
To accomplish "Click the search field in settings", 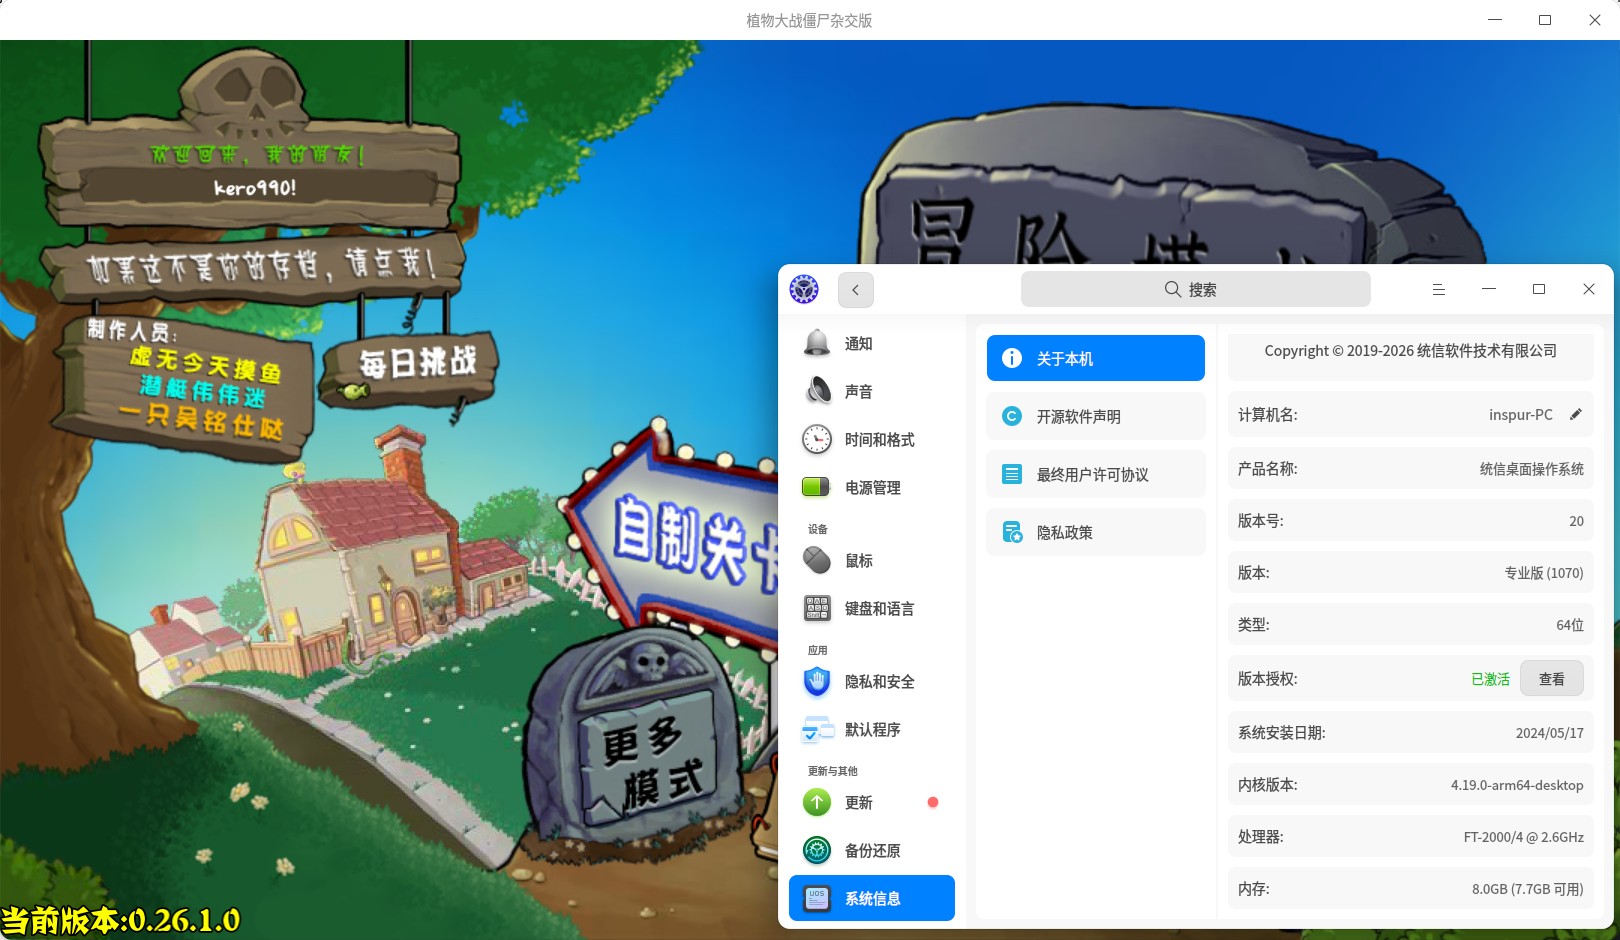I will (x=1195, y=289).
